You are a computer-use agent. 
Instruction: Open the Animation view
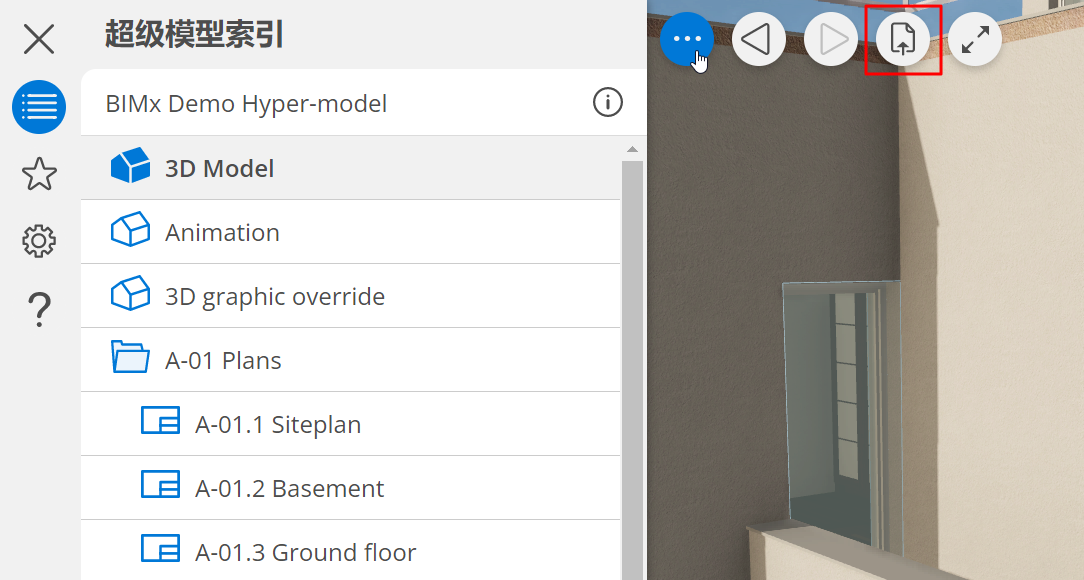pos(351,232)
